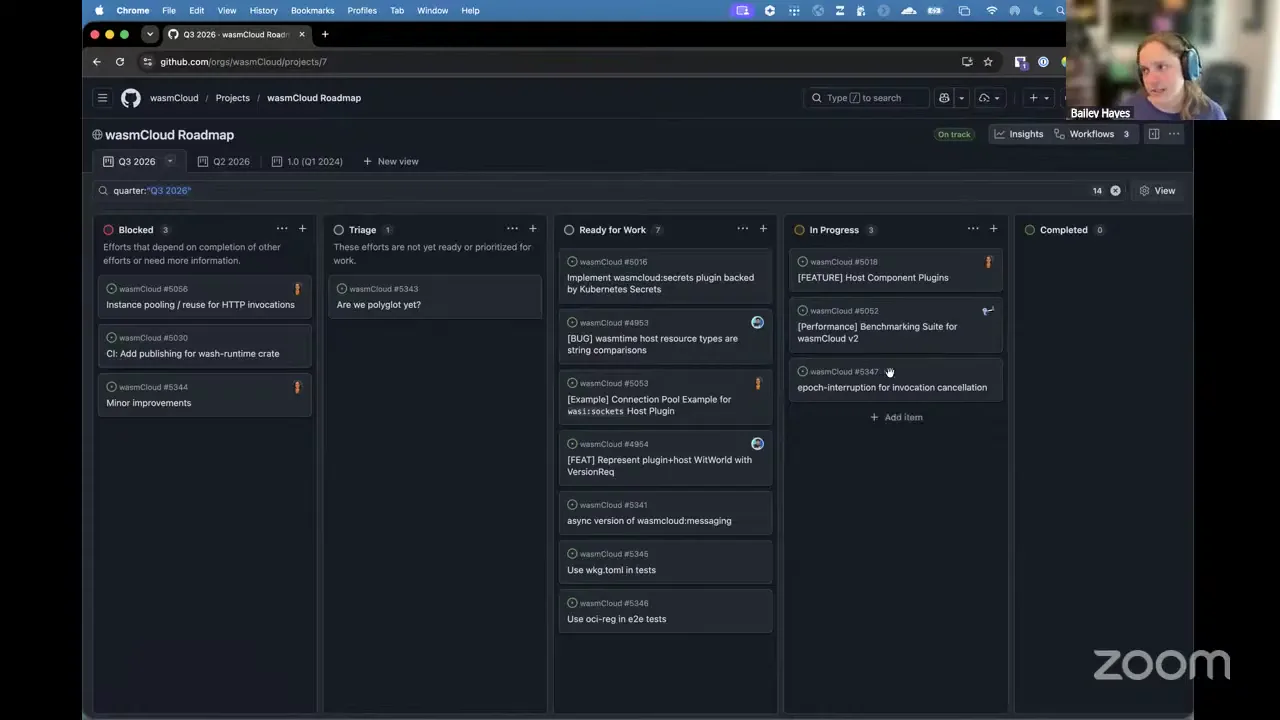Open the History menu in menu bar
Screen dimensions: 1280x720
point(263,10)
